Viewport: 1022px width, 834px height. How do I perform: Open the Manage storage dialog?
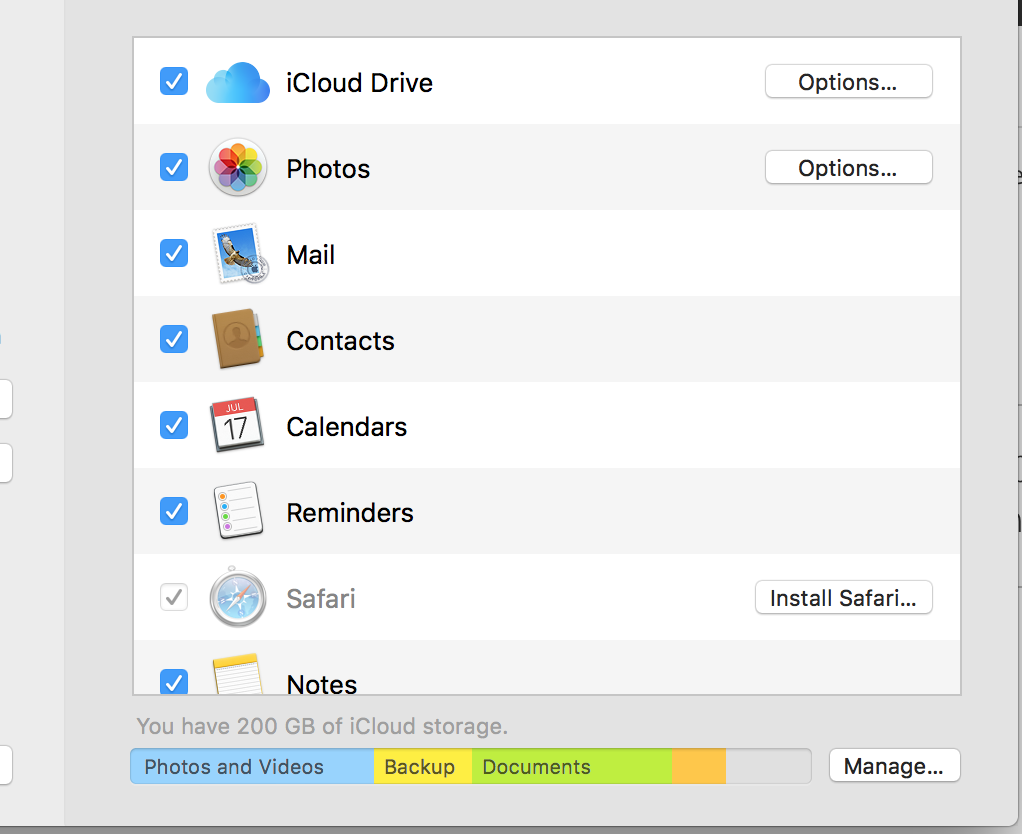point(894,766)
